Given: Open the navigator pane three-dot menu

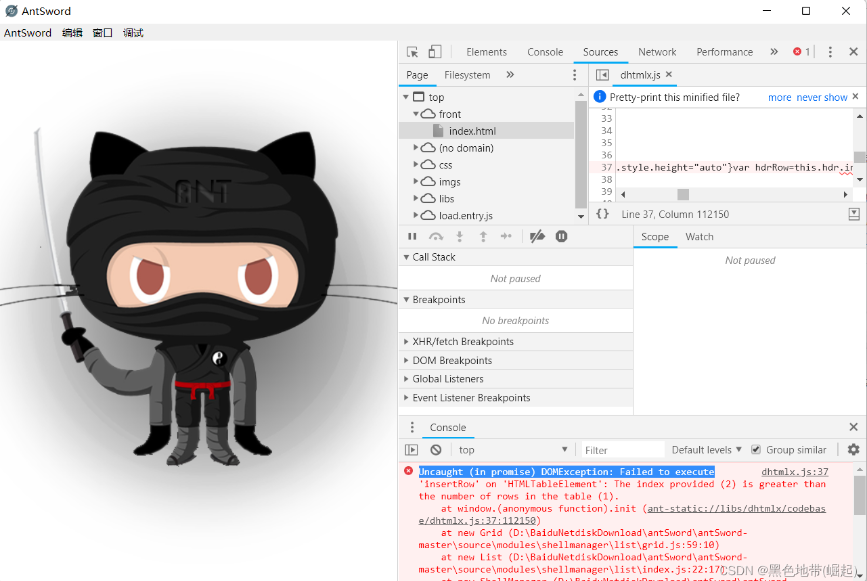Looking at the screenshot, I should click(x=574, y=75).
